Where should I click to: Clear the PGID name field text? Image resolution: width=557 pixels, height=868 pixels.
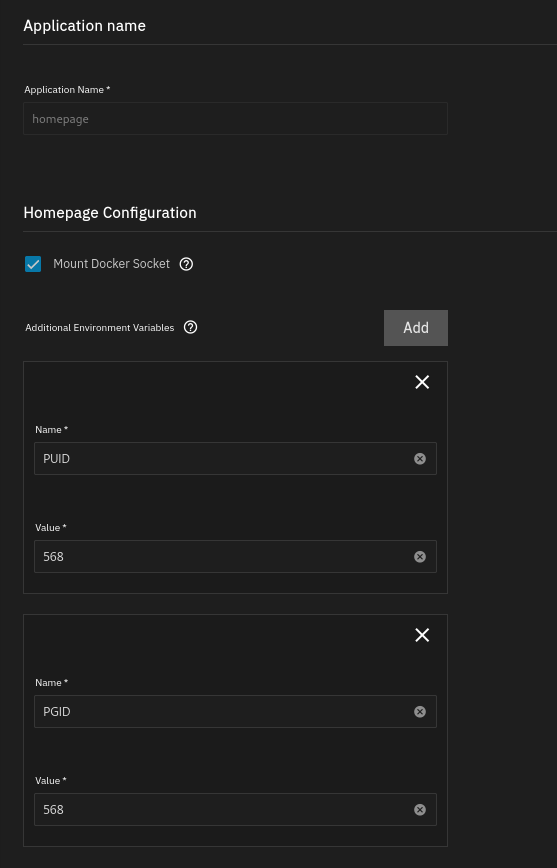click(x=420, y=711)
